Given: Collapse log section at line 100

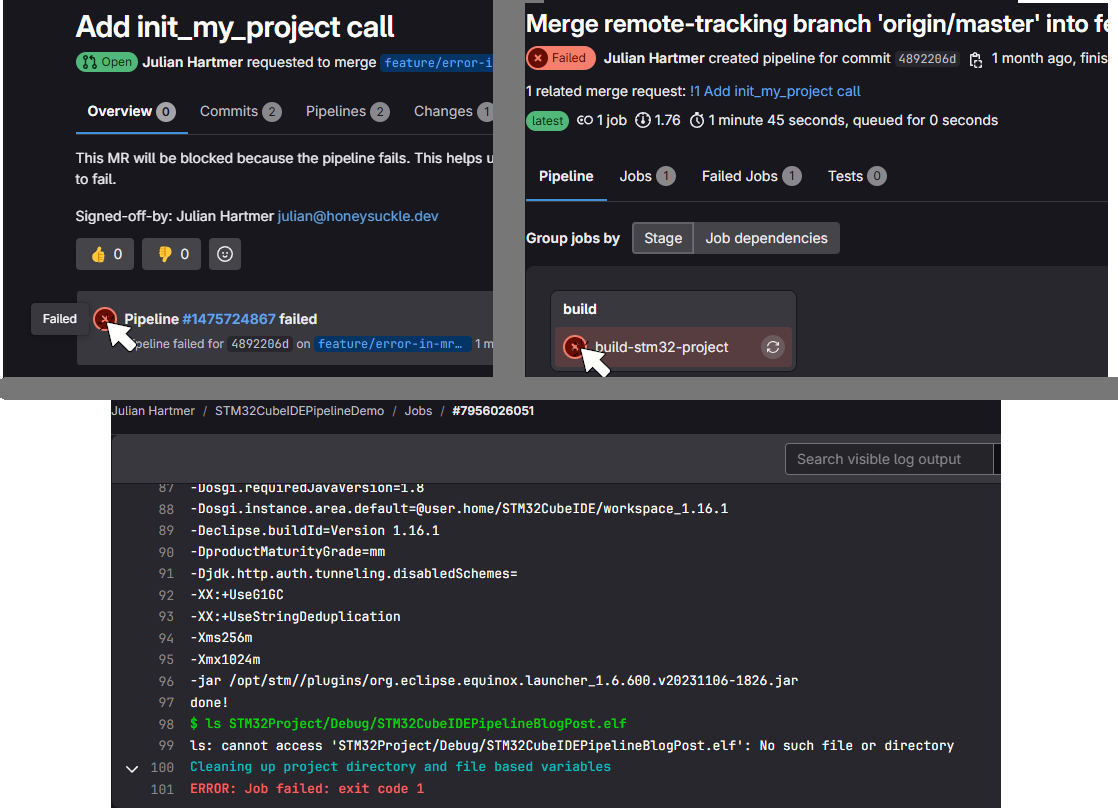Looking at the screenshot, I should 131,768.
